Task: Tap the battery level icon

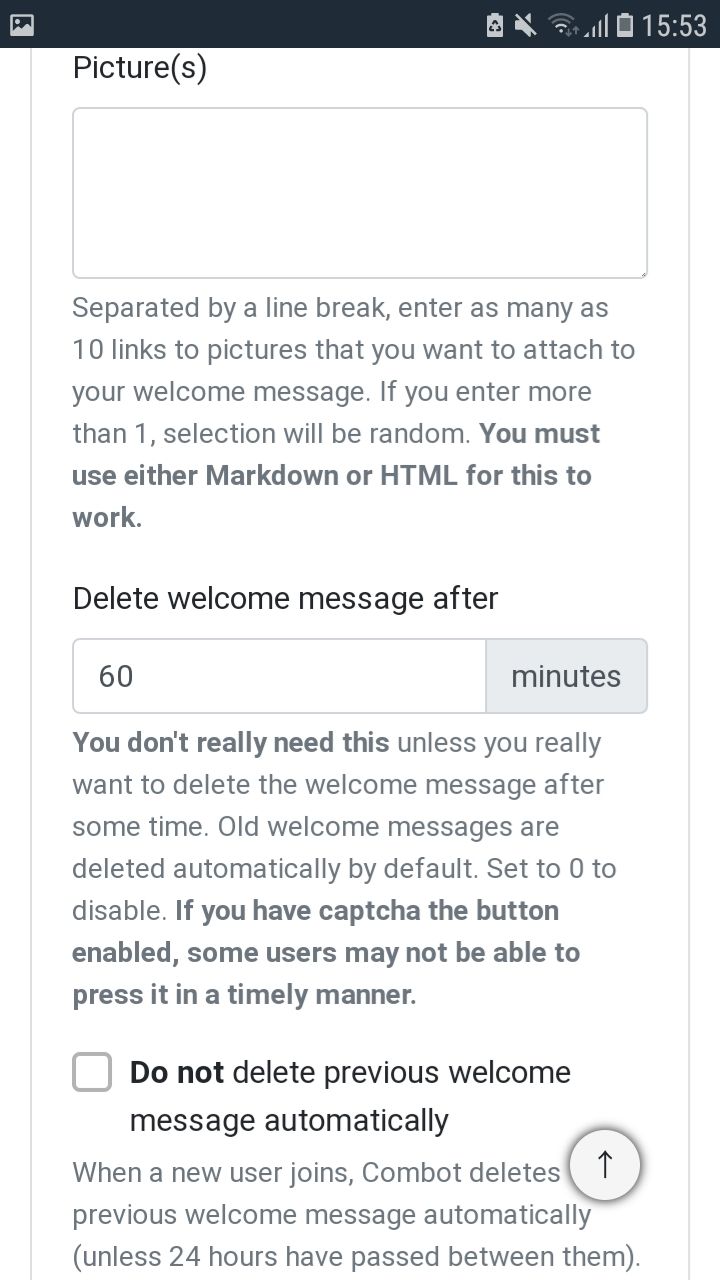Action: [x=625, y=25]
